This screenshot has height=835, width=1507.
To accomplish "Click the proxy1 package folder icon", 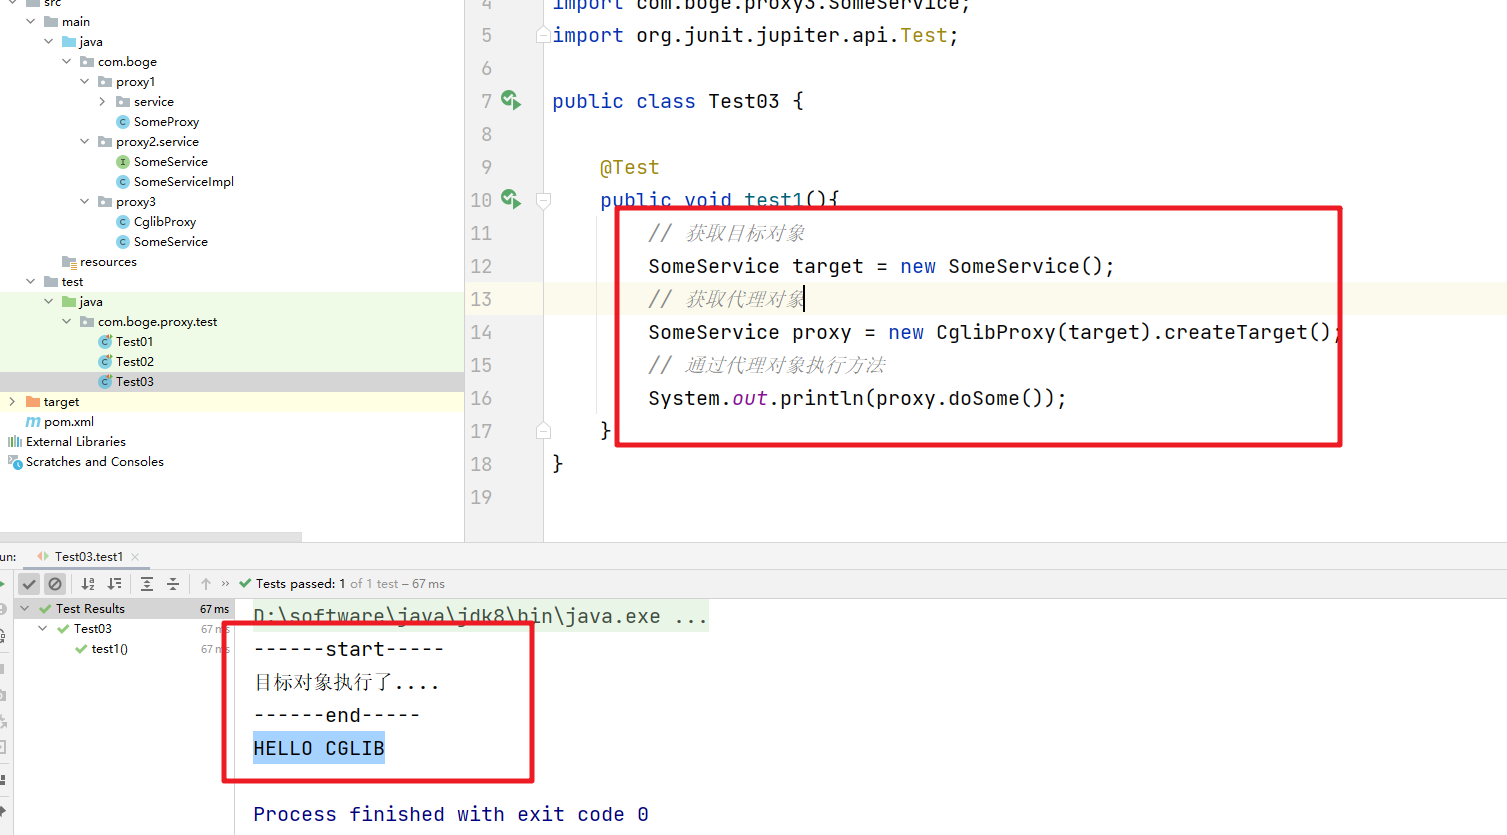I will pos(105,81).
